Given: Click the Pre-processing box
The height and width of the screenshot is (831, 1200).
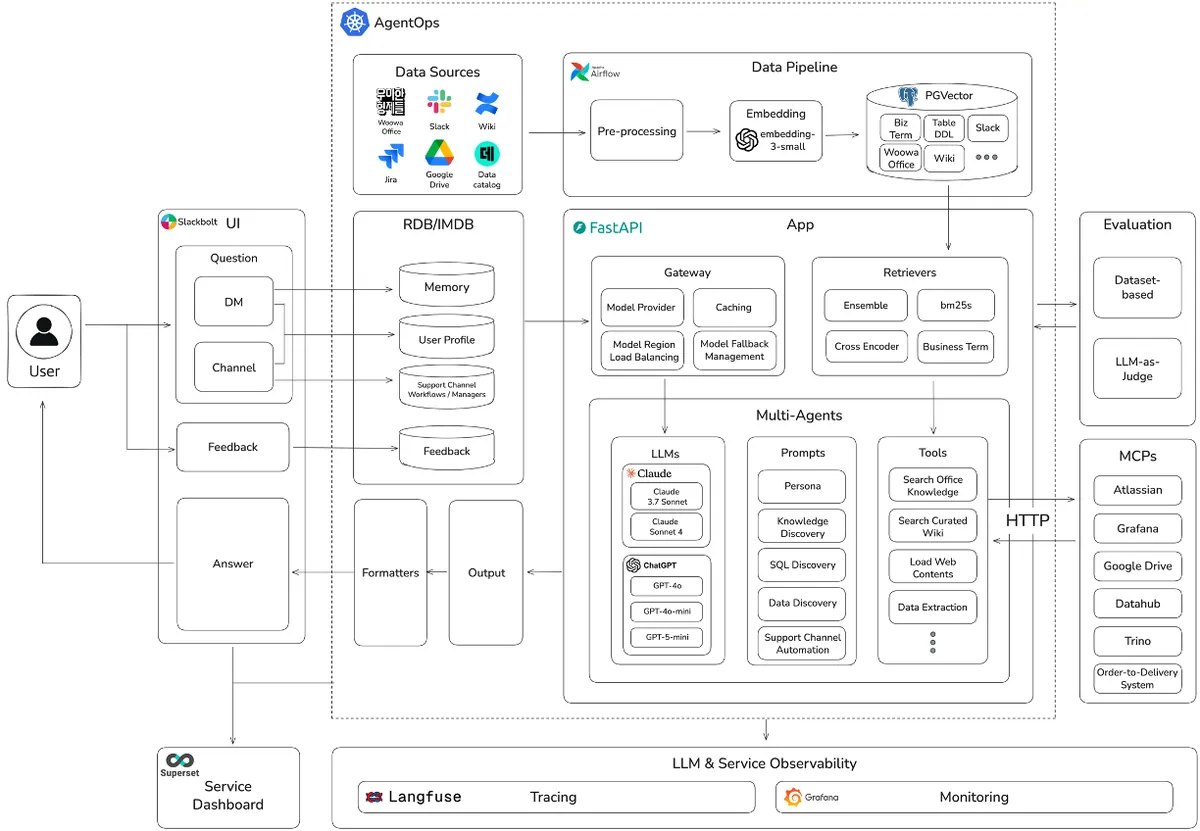Looking at the screenshot, I should click(636, 130).
